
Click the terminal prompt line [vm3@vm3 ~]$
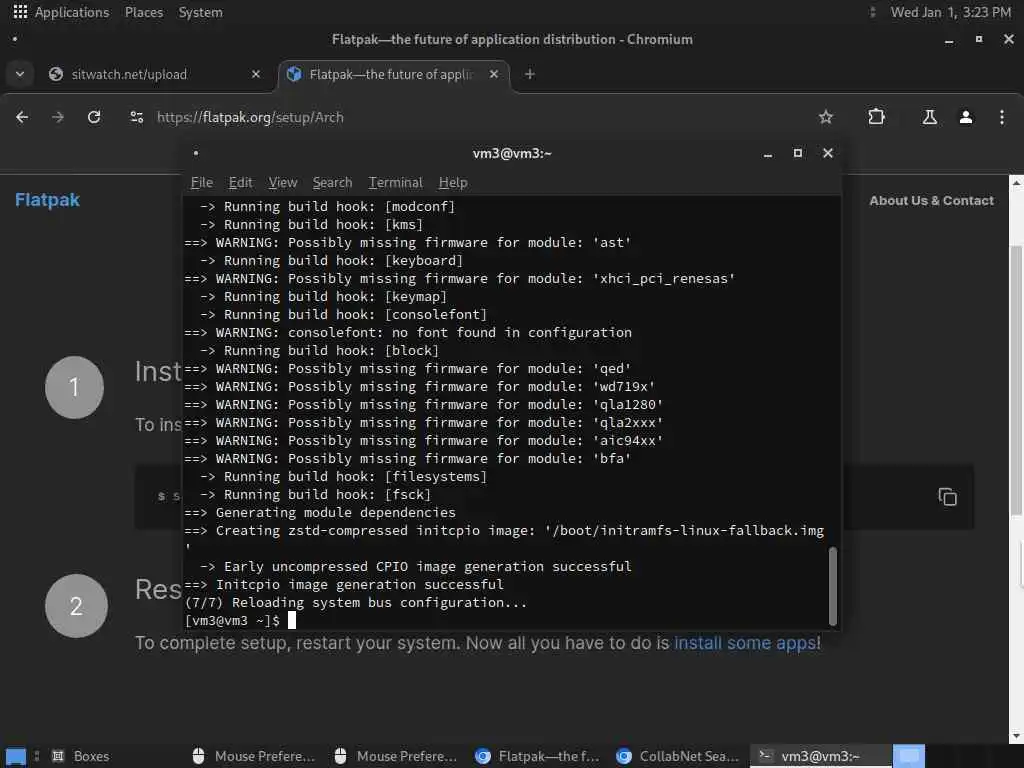point(232,620)
